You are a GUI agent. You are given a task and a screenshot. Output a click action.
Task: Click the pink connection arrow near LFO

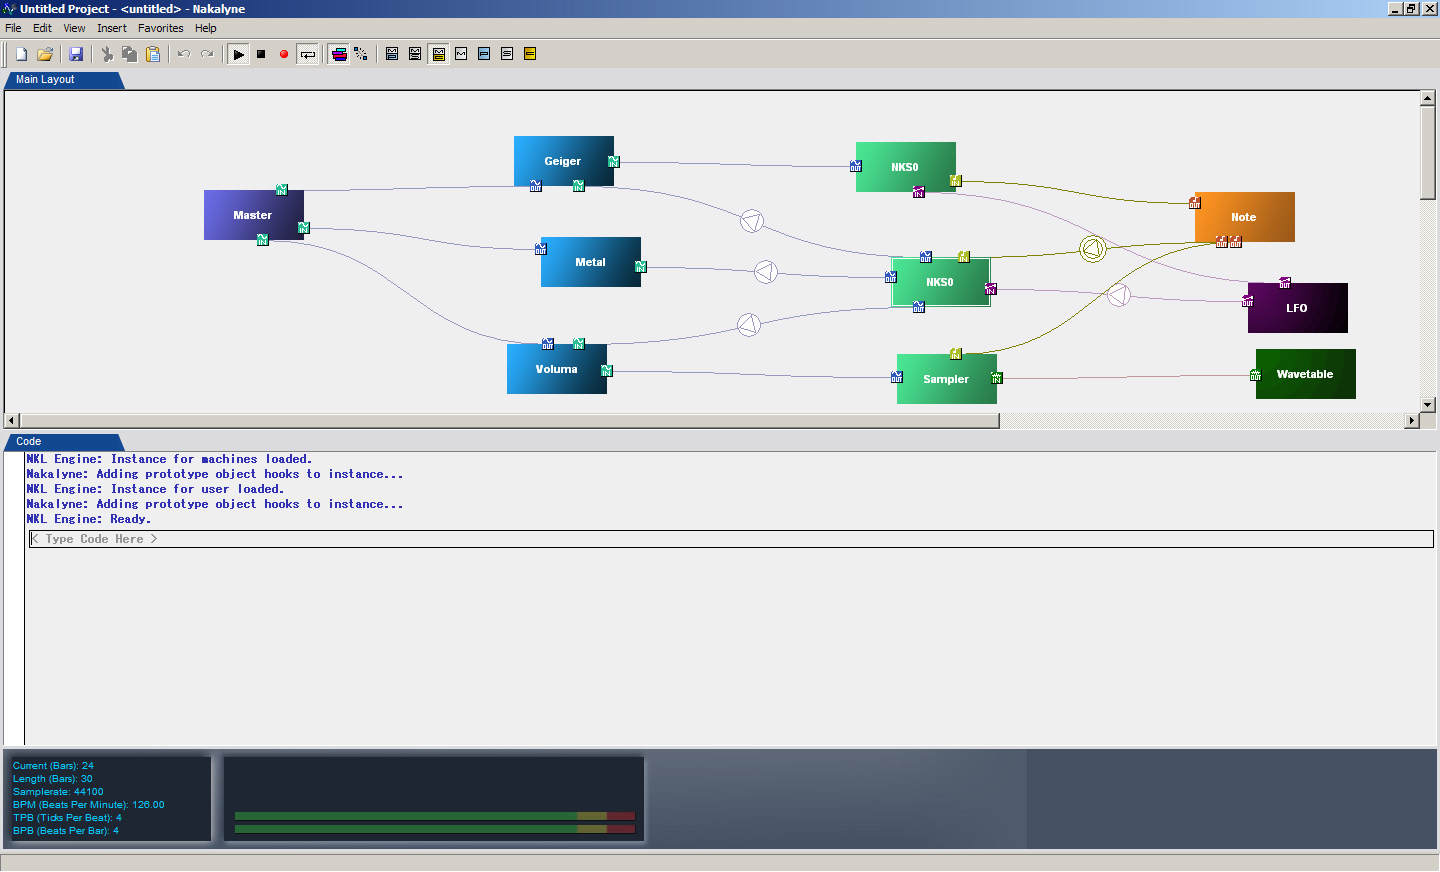tap(1119, 295)
